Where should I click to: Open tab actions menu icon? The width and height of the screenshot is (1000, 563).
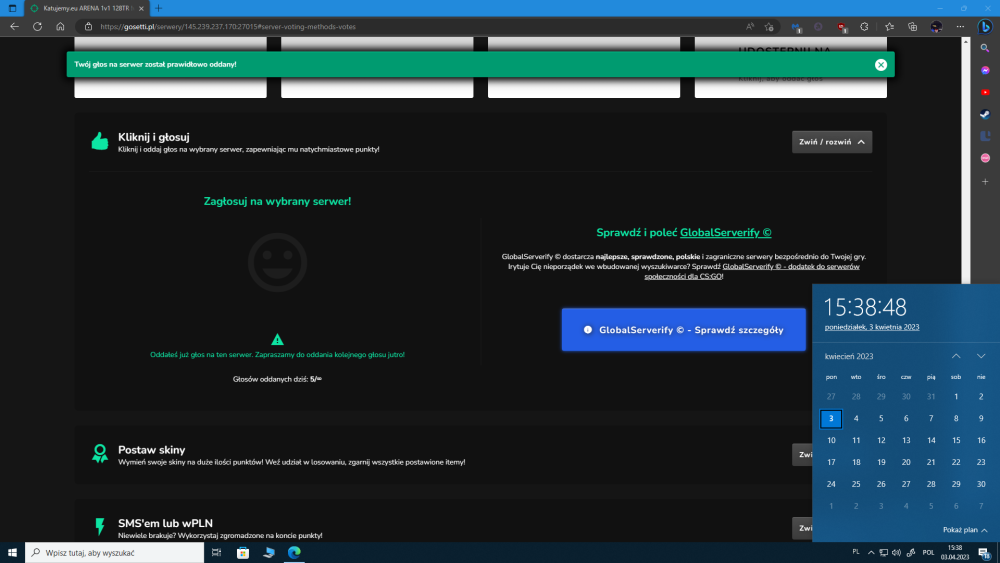pos(12,8)
